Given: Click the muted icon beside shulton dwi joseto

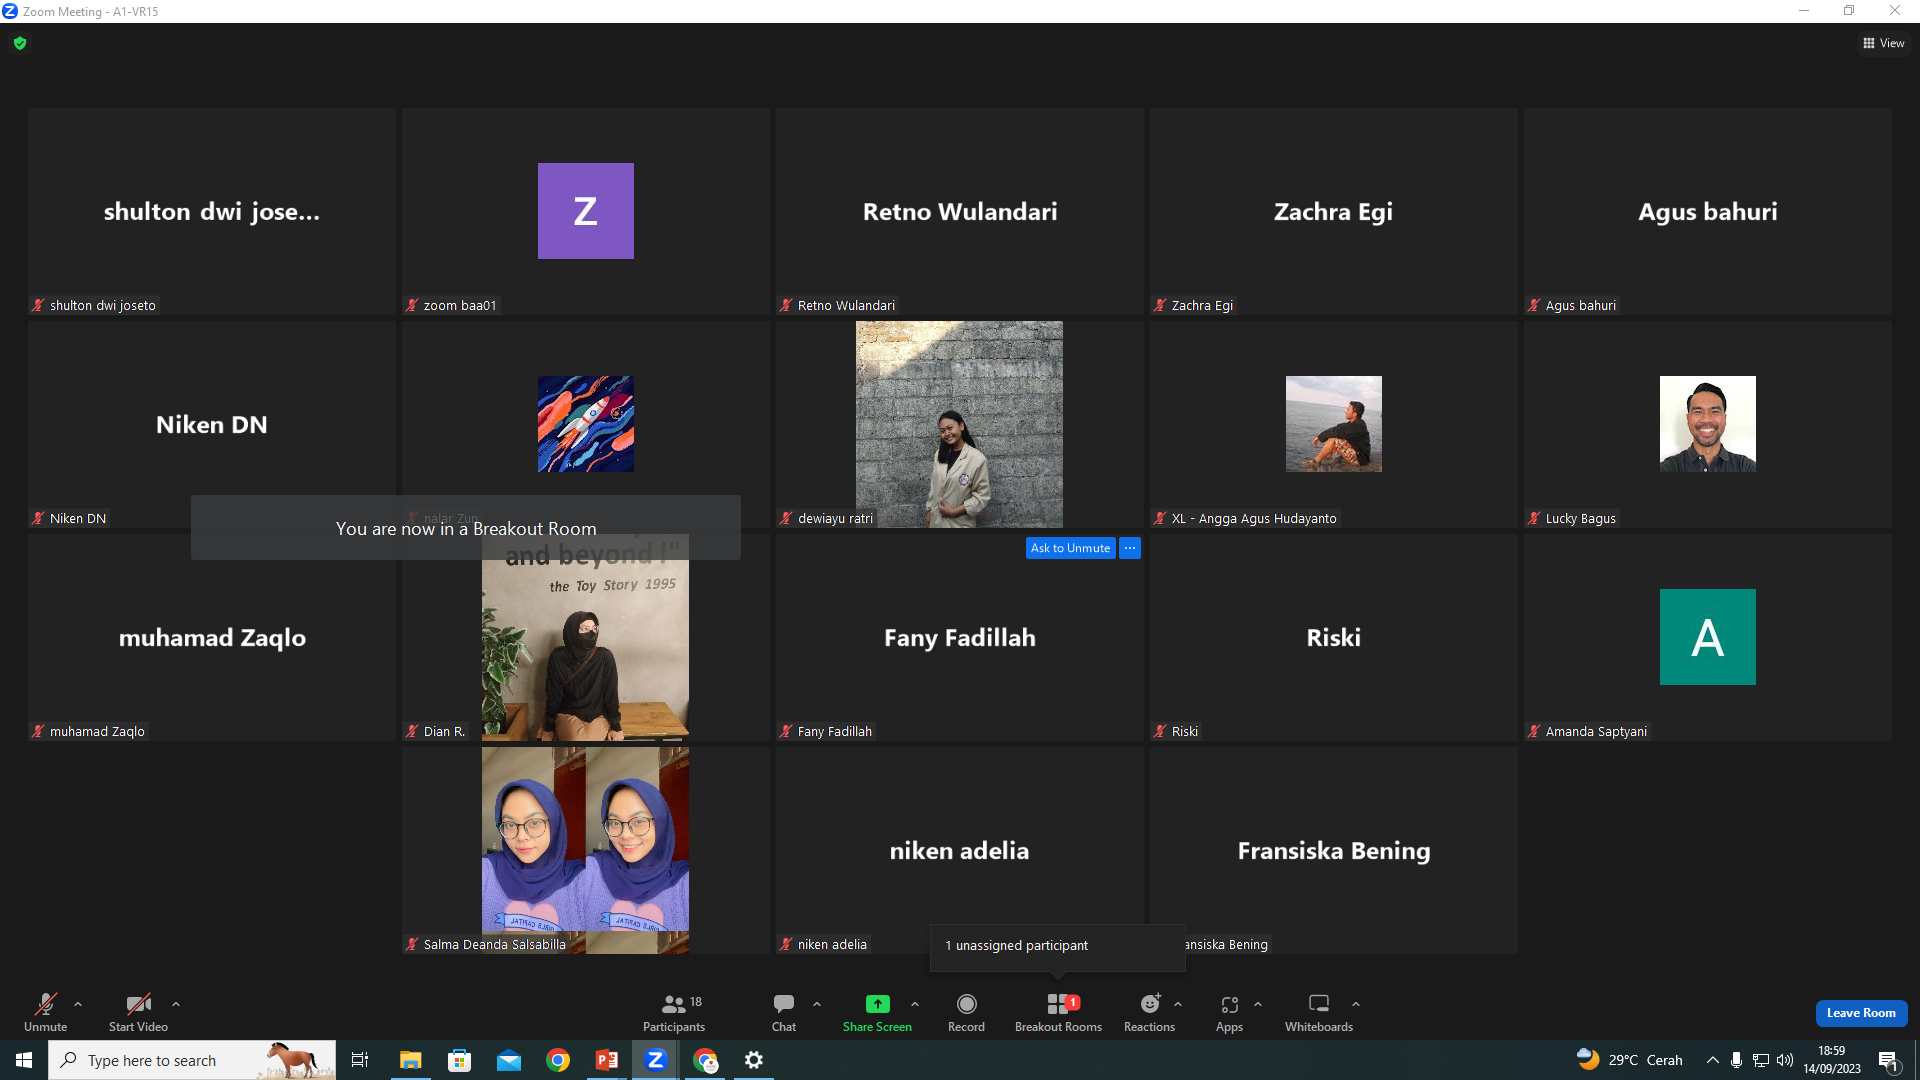Looking at the screenshot, I should [x=38, y=306].
